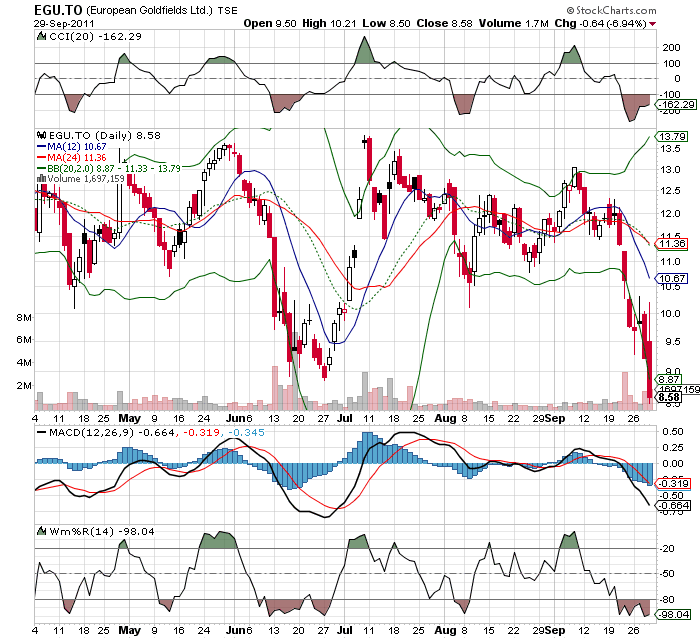Click the May label beneath the Wm%R panel
The image size is (700, 639).
click(x=129, y=631)
